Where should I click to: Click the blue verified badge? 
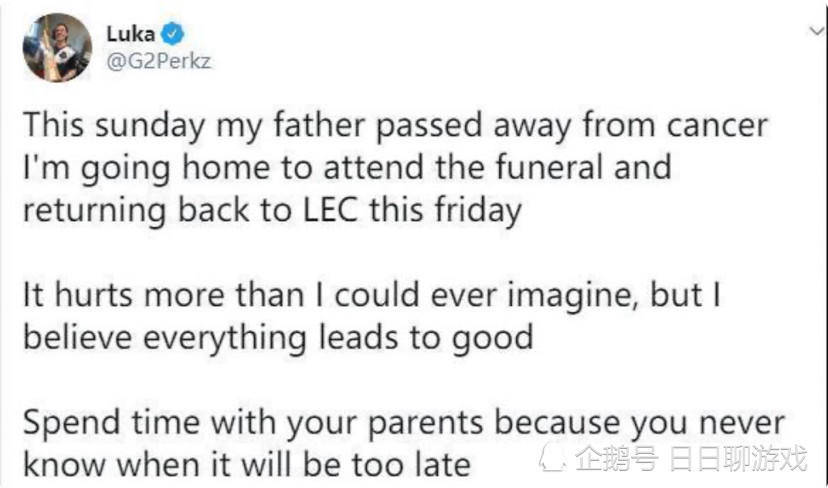coord(172,33)
